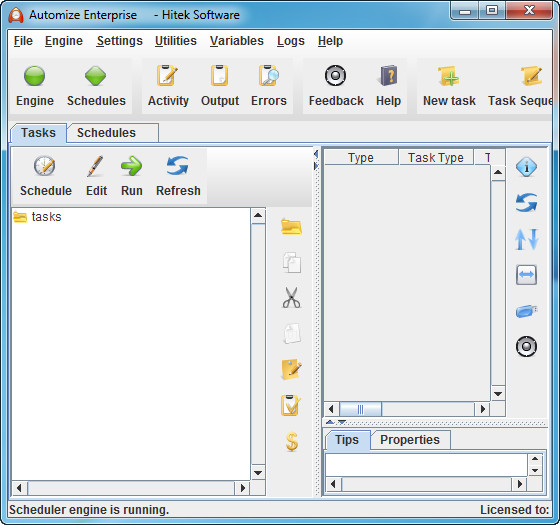The image size is (560, 525).
Task: Open the Task Sequence icon
Action: pos(531,76)
